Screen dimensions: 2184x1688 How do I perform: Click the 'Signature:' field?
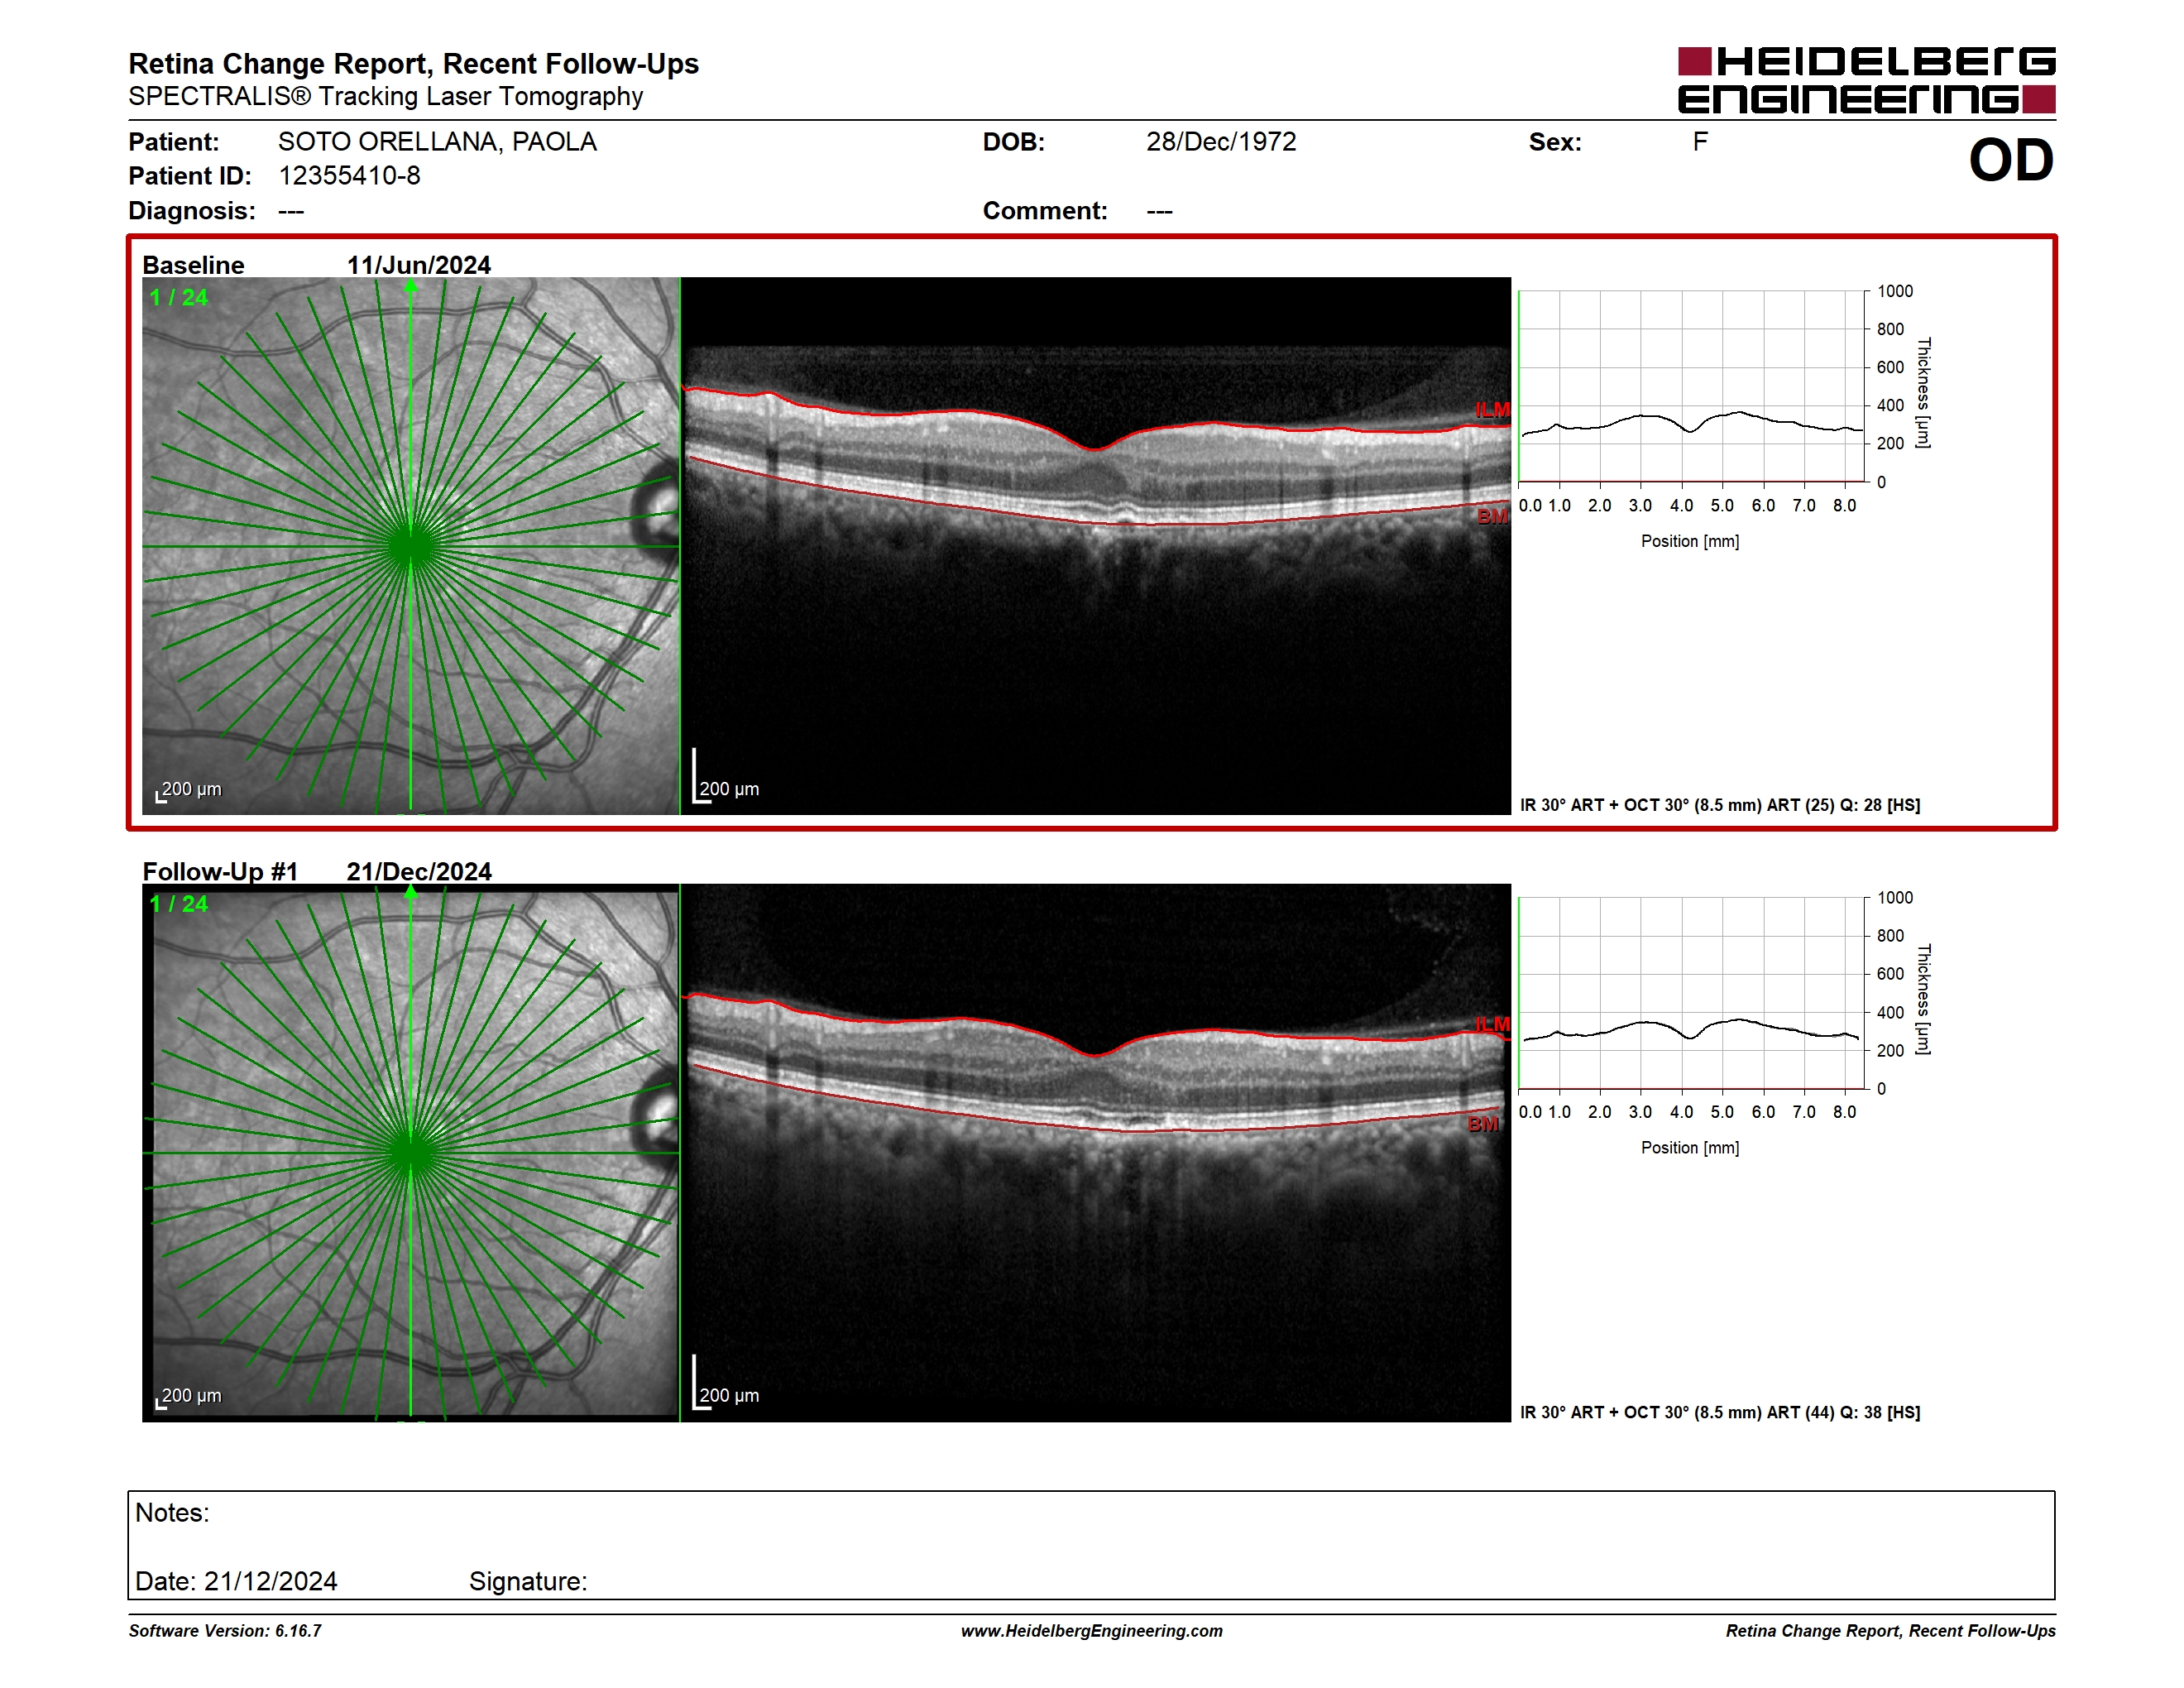pos(528,1581)
